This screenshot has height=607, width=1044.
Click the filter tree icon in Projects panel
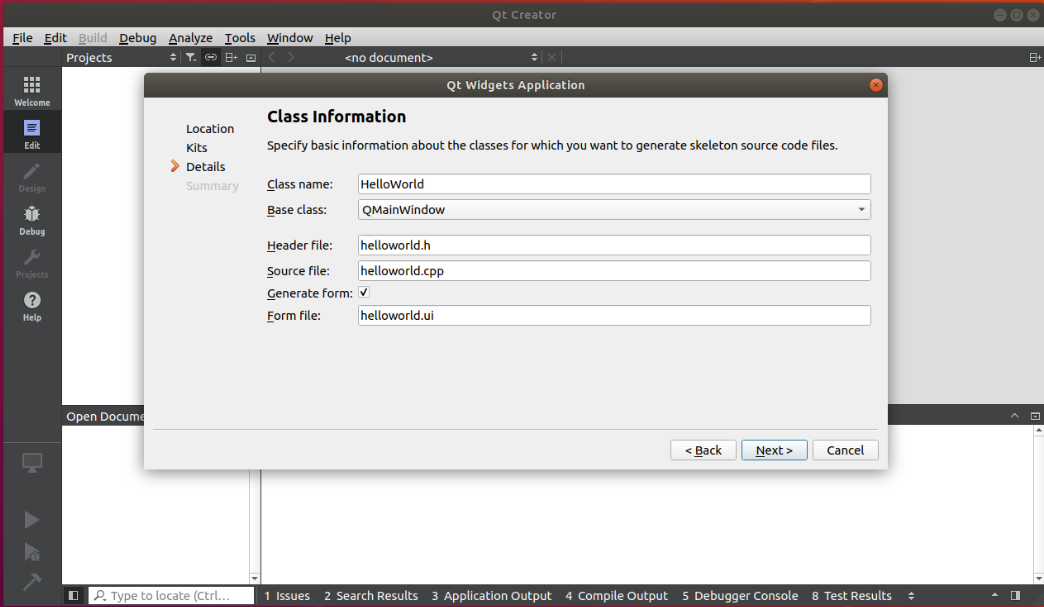pyautogui.click(x=191, y=58)
